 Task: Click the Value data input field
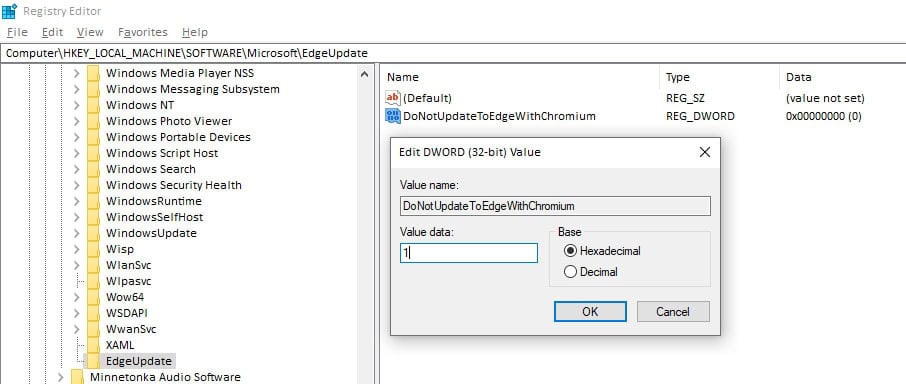click(x=469, y=253)
